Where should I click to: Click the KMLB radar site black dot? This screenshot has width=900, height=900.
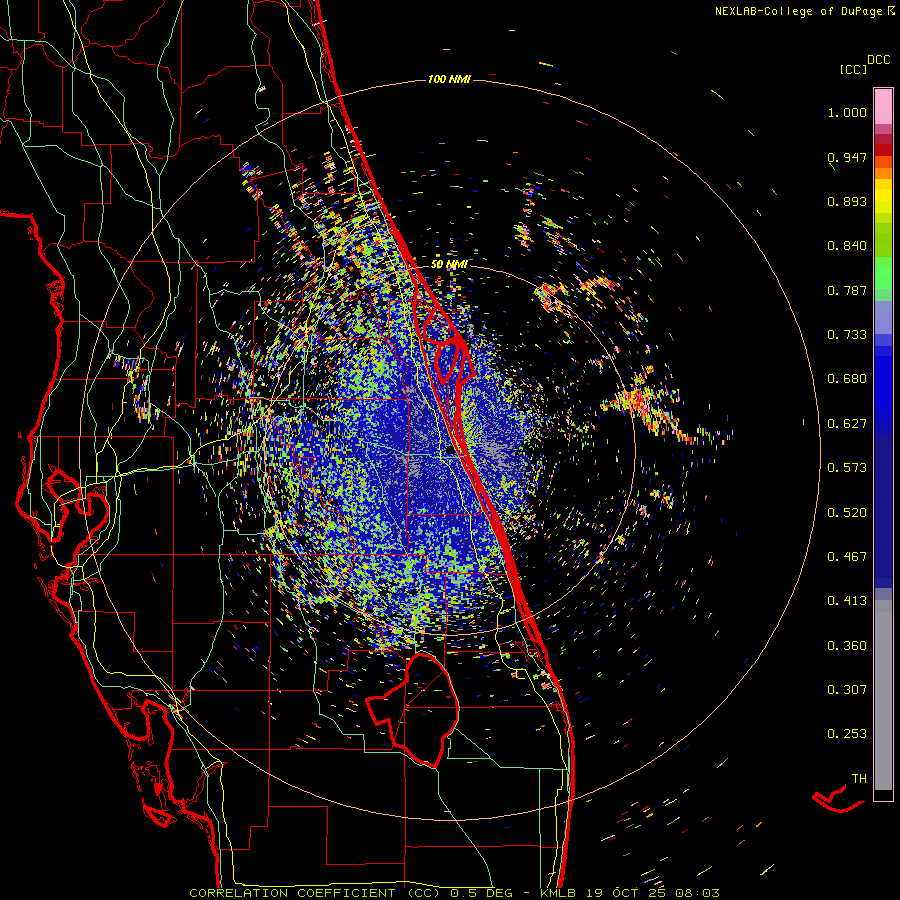pyautogui.click(x=450, y=451)
